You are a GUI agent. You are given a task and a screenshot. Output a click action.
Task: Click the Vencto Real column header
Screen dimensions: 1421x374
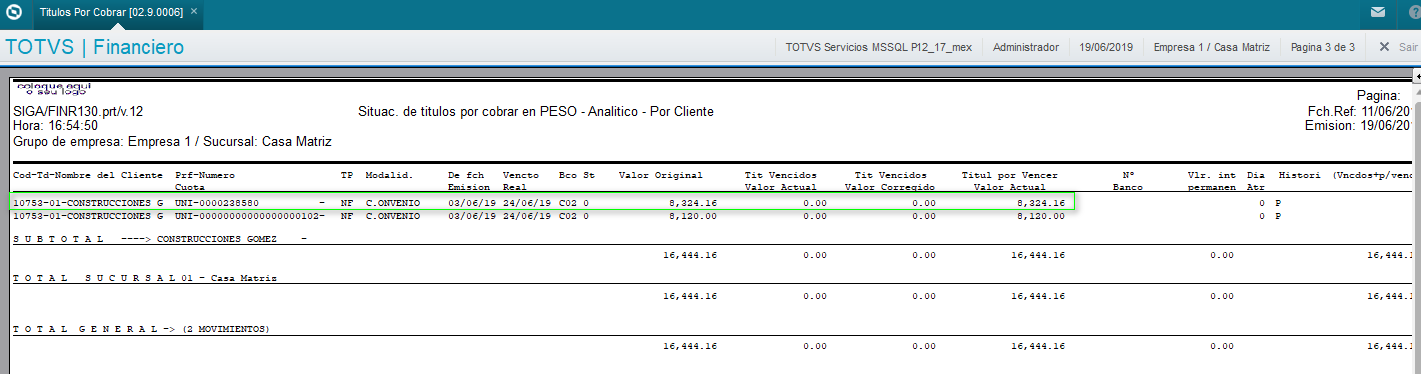(x=520, y=181)
